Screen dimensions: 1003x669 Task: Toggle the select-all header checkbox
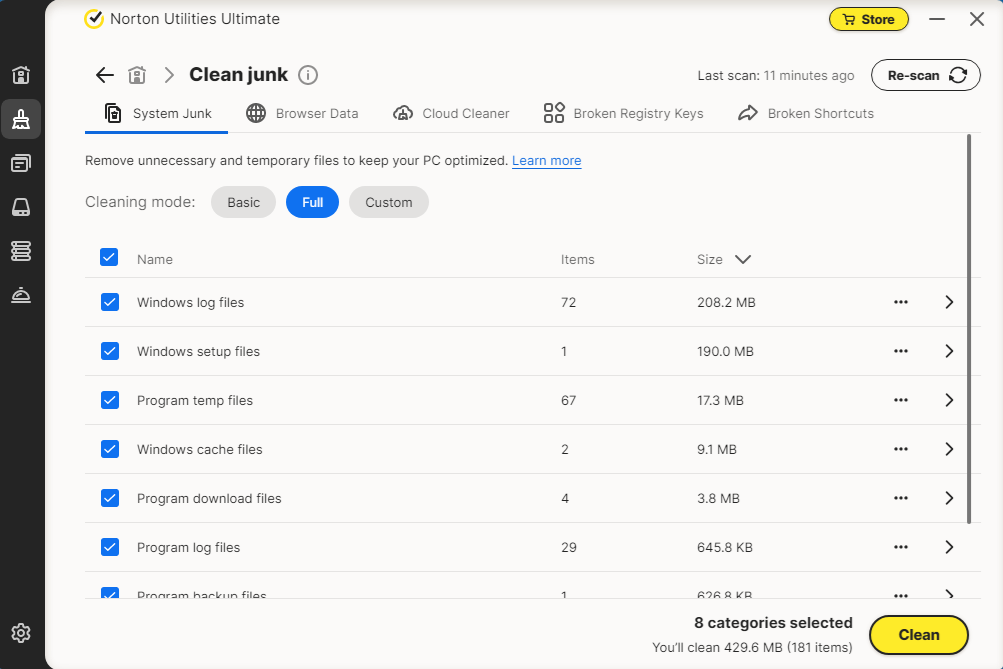[110, 258]
